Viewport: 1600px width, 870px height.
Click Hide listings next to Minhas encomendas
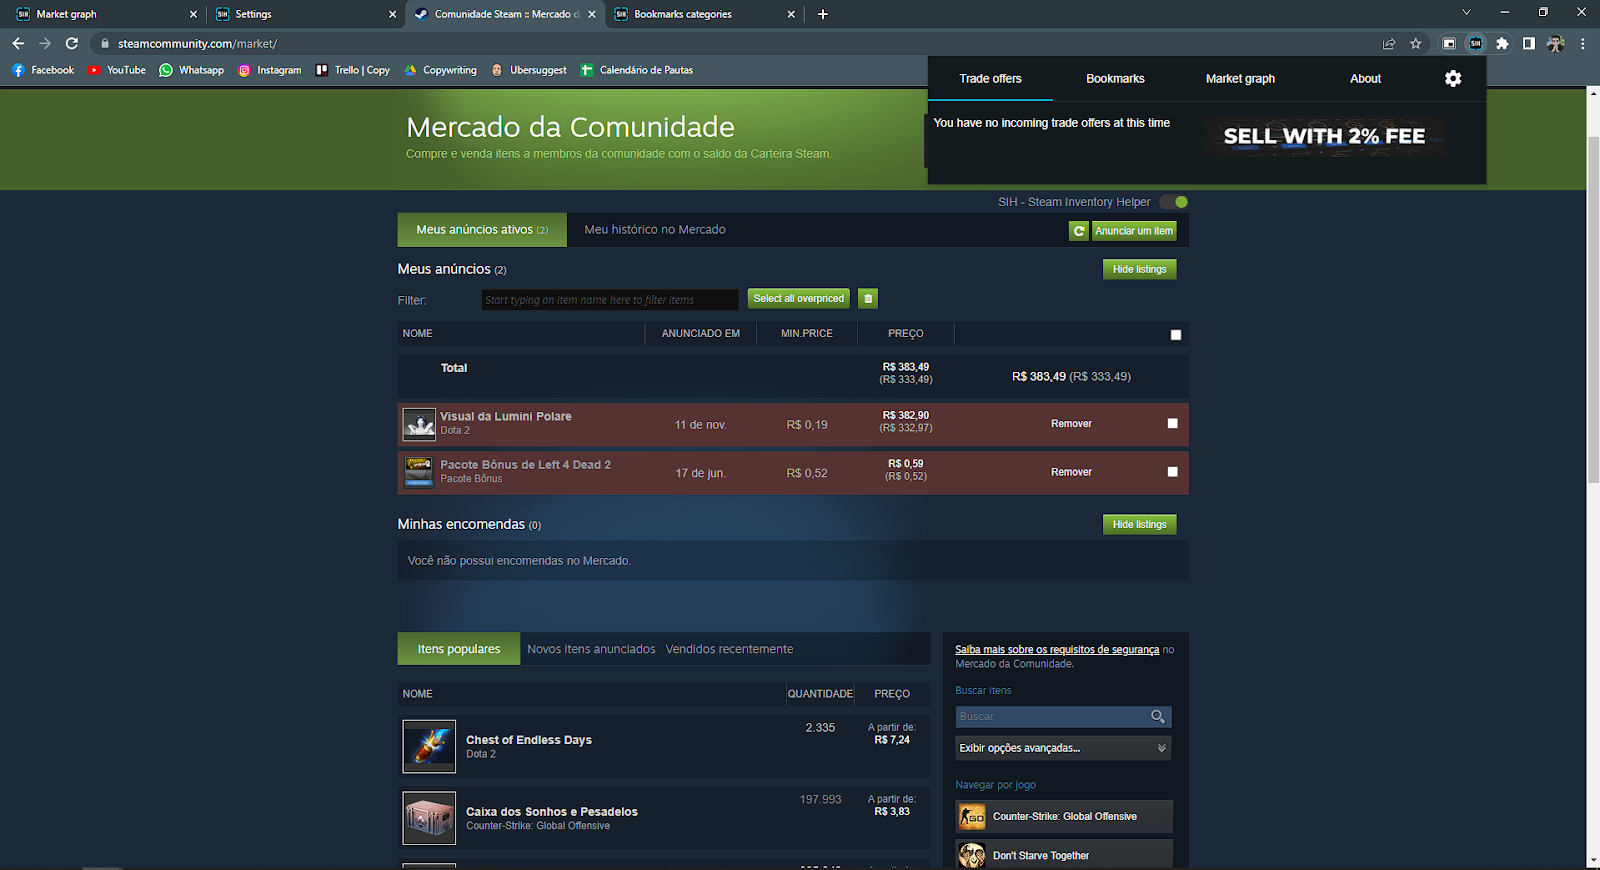pyautogui.click(x=1140, y=524)
